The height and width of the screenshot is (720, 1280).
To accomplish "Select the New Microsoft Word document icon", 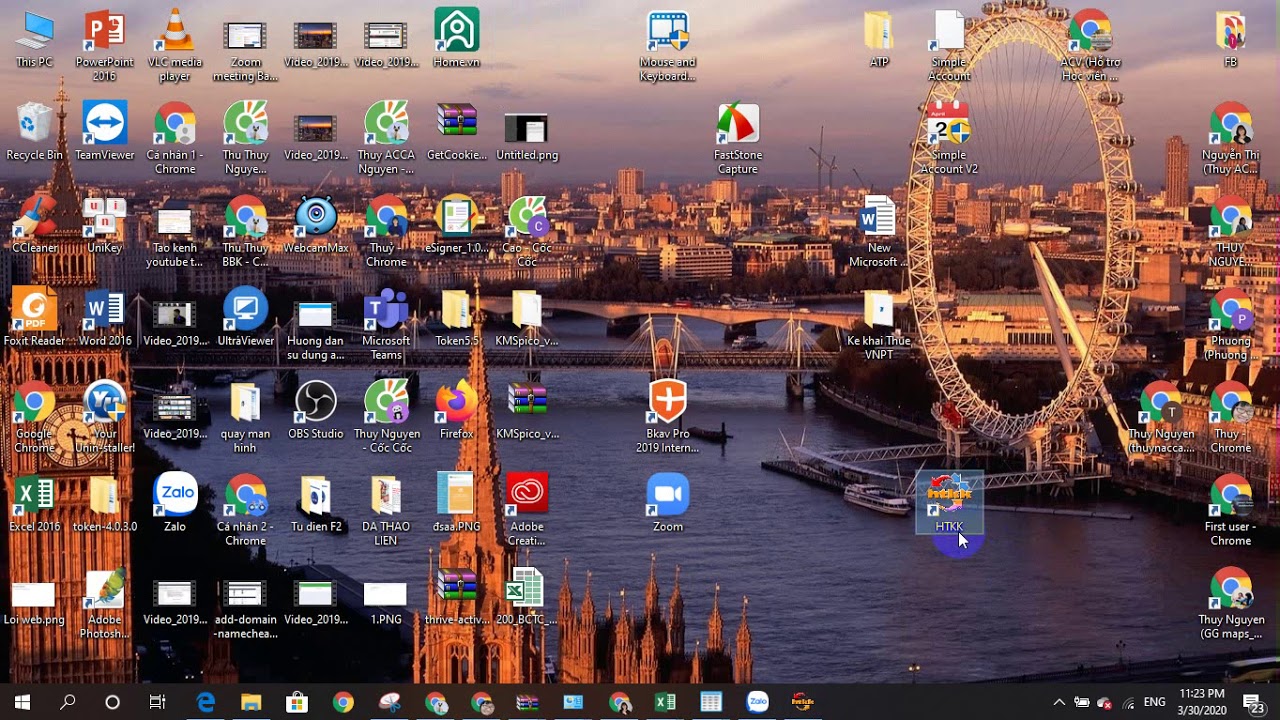I will pyautogui.click(x=879, y=231).
